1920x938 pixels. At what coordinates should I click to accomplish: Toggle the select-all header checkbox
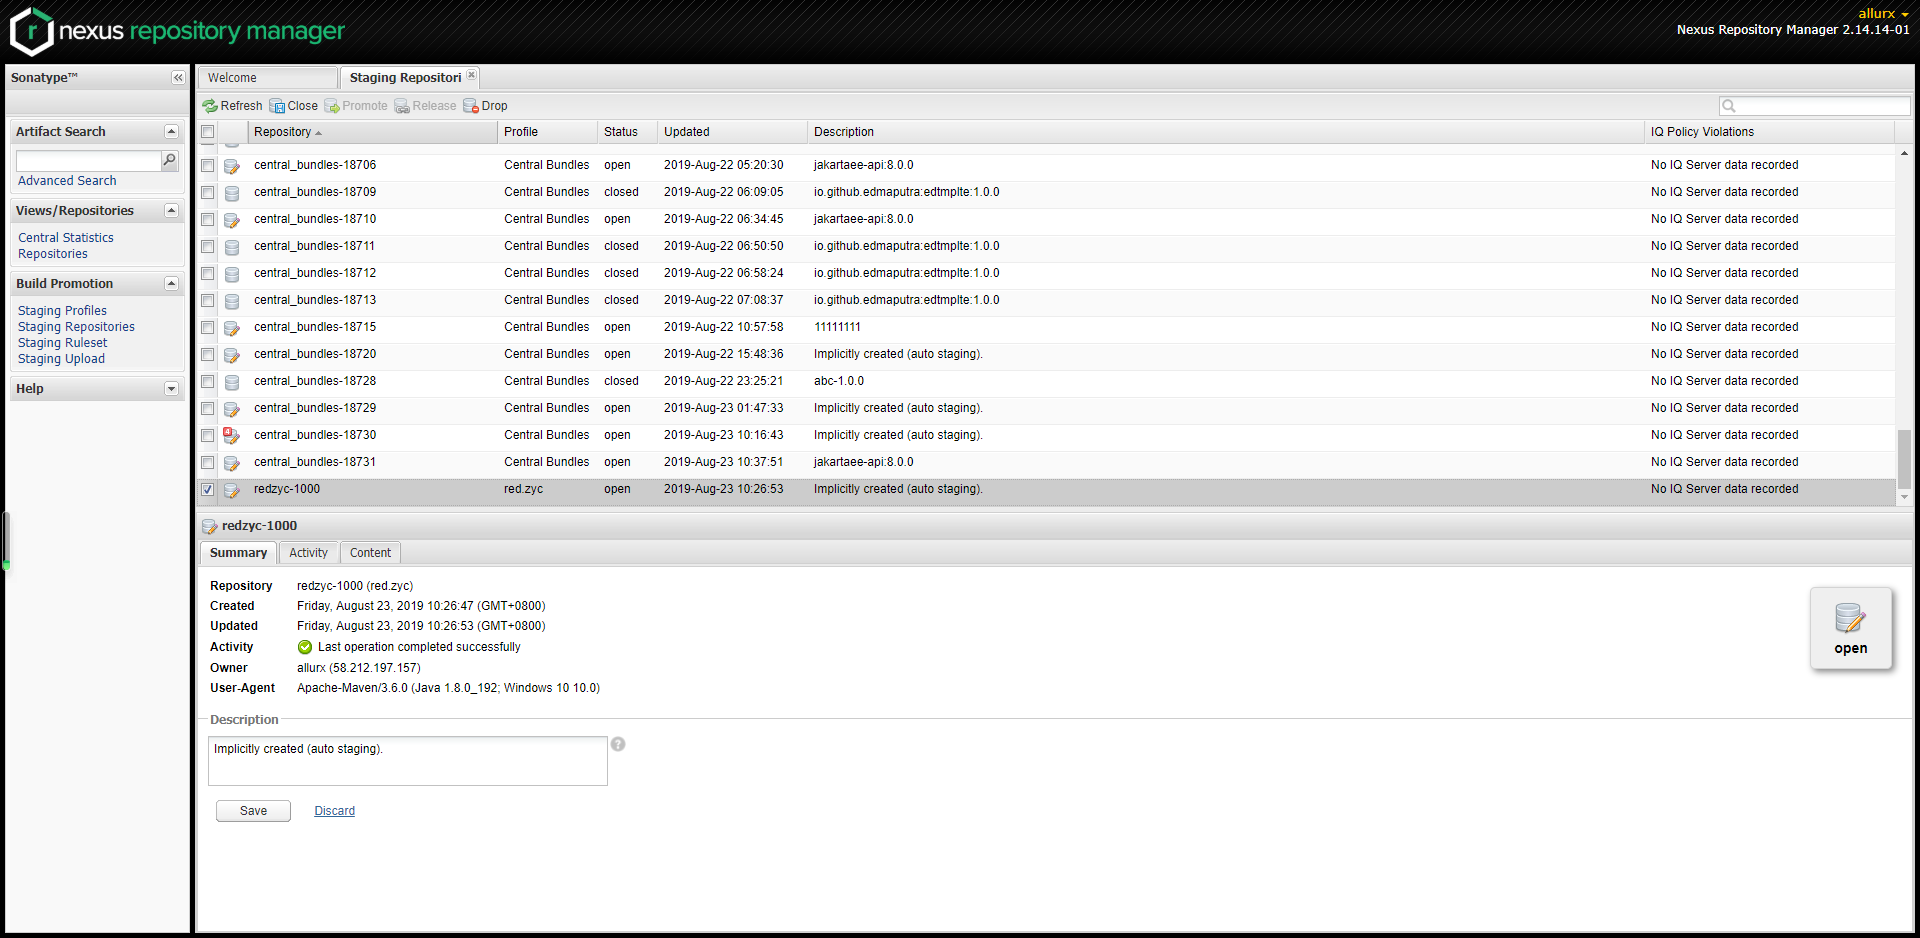[208, 132]
